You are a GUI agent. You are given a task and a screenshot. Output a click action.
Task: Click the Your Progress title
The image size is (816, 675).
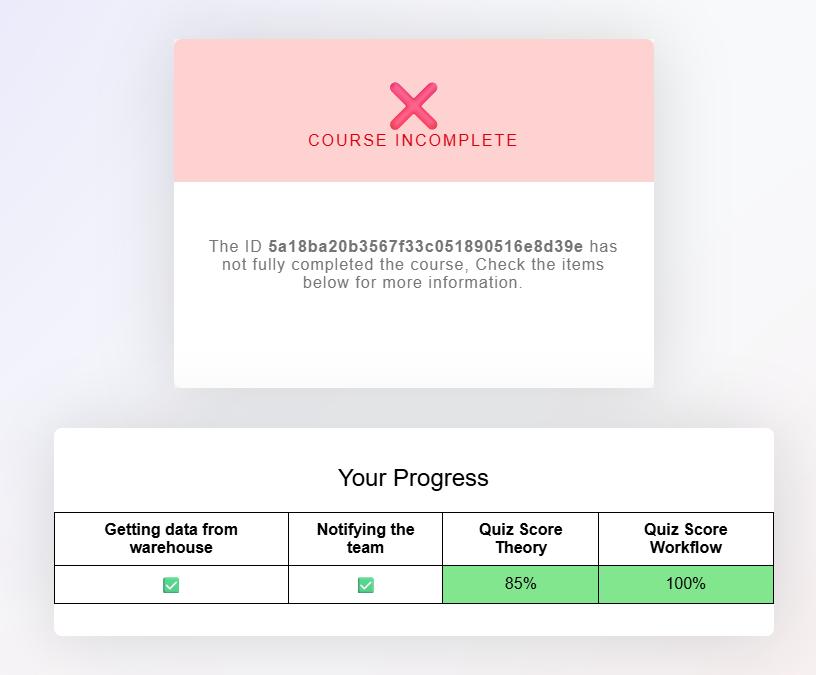[x=413, y=478]
